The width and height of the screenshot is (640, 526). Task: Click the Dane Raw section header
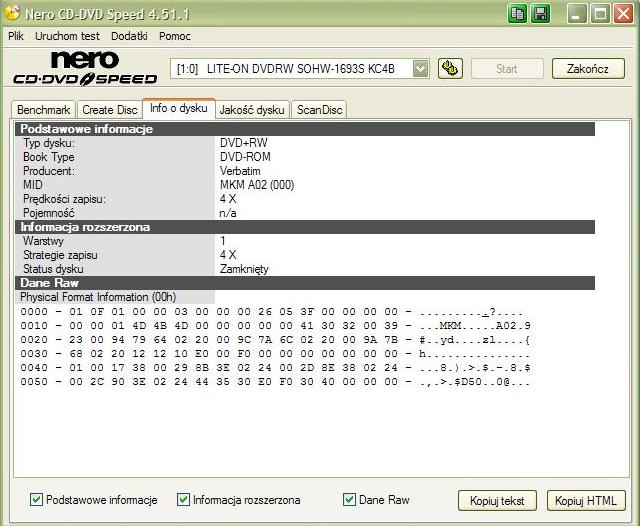click(x=305, y=283)
